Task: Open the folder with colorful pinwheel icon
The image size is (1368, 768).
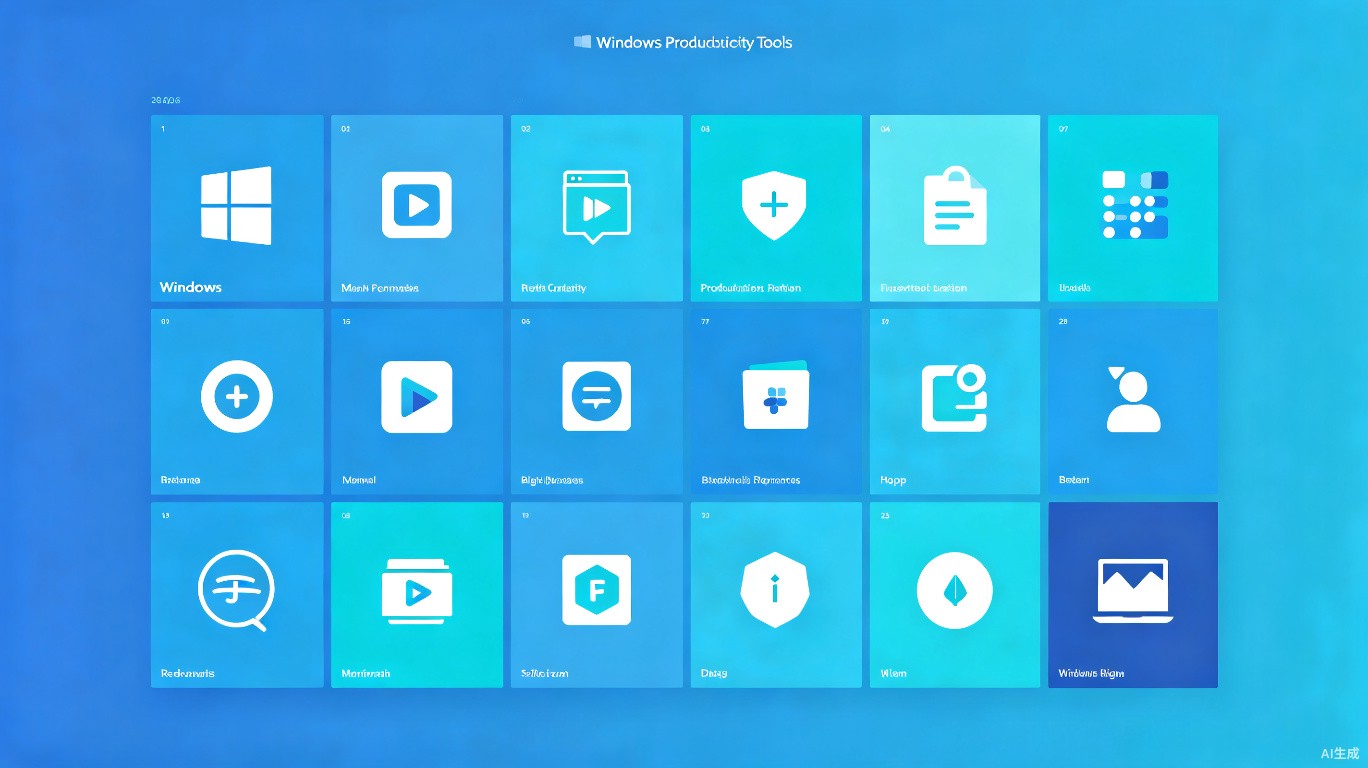Action: tap(776, 396)
